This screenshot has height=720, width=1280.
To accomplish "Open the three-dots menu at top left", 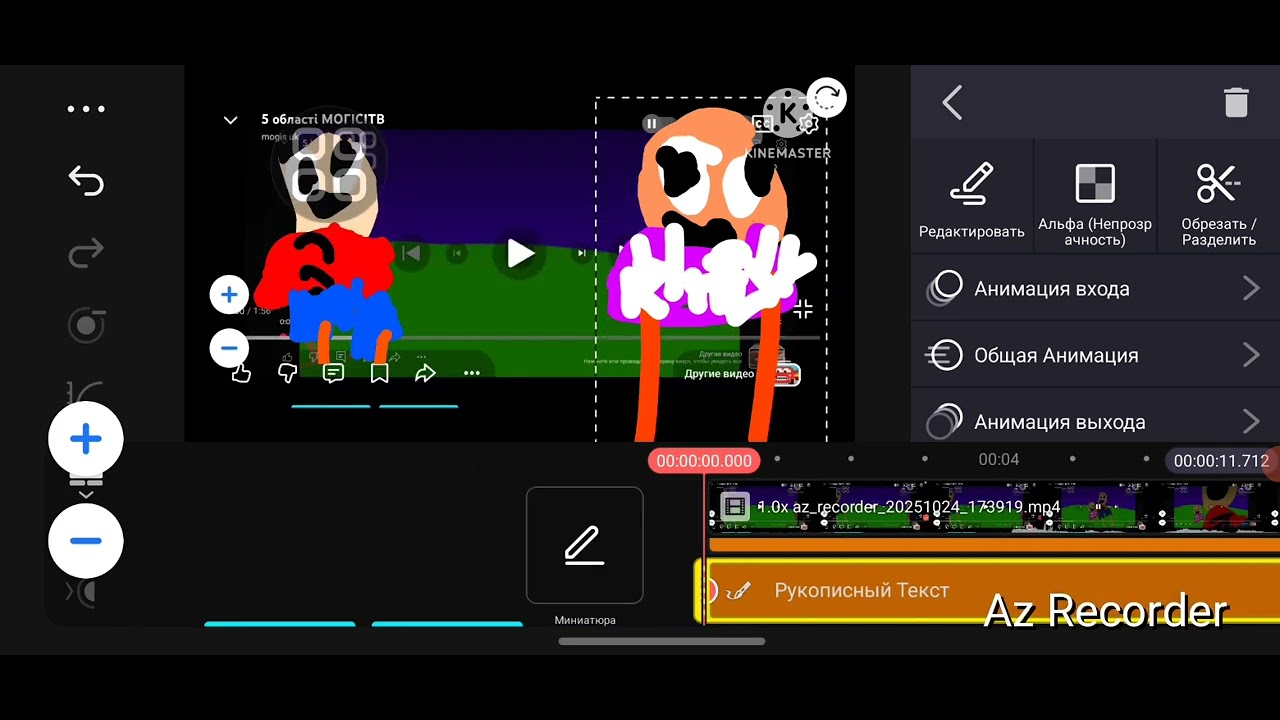I will point(86,109).
